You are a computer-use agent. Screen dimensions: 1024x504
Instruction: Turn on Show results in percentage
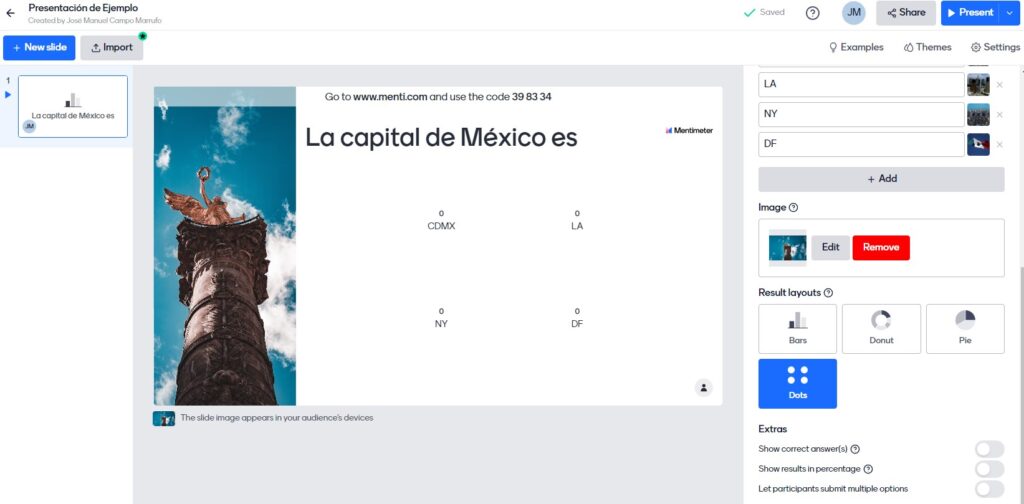(988, 469)
